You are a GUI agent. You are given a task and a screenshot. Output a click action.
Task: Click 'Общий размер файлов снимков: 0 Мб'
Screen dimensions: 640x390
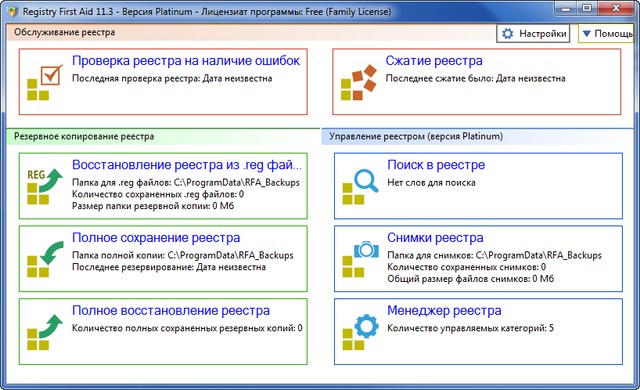pos(470,279)
